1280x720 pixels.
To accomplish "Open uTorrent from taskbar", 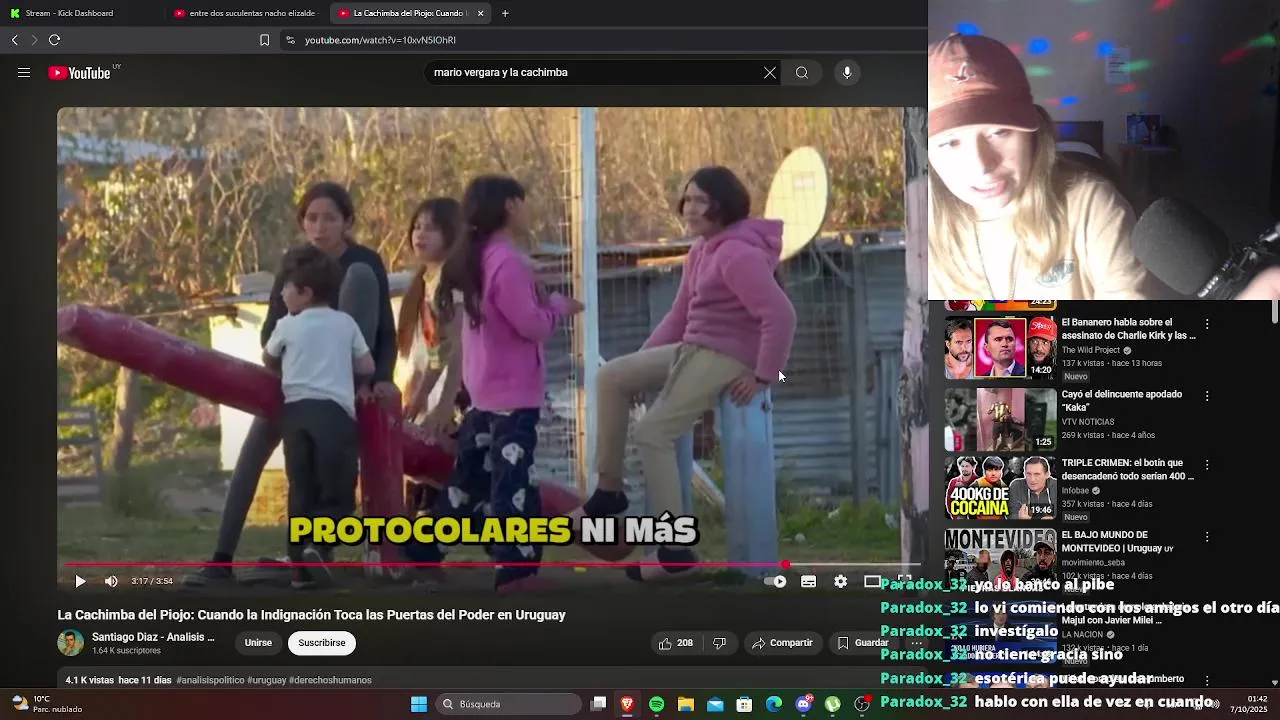I will pos(832,704).
